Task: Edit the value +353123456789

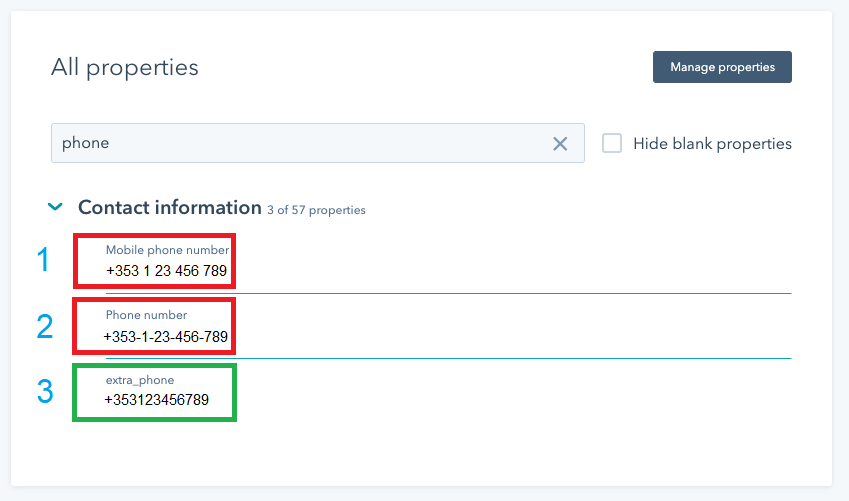Action: pyautogui.click(x=156, y=400)
